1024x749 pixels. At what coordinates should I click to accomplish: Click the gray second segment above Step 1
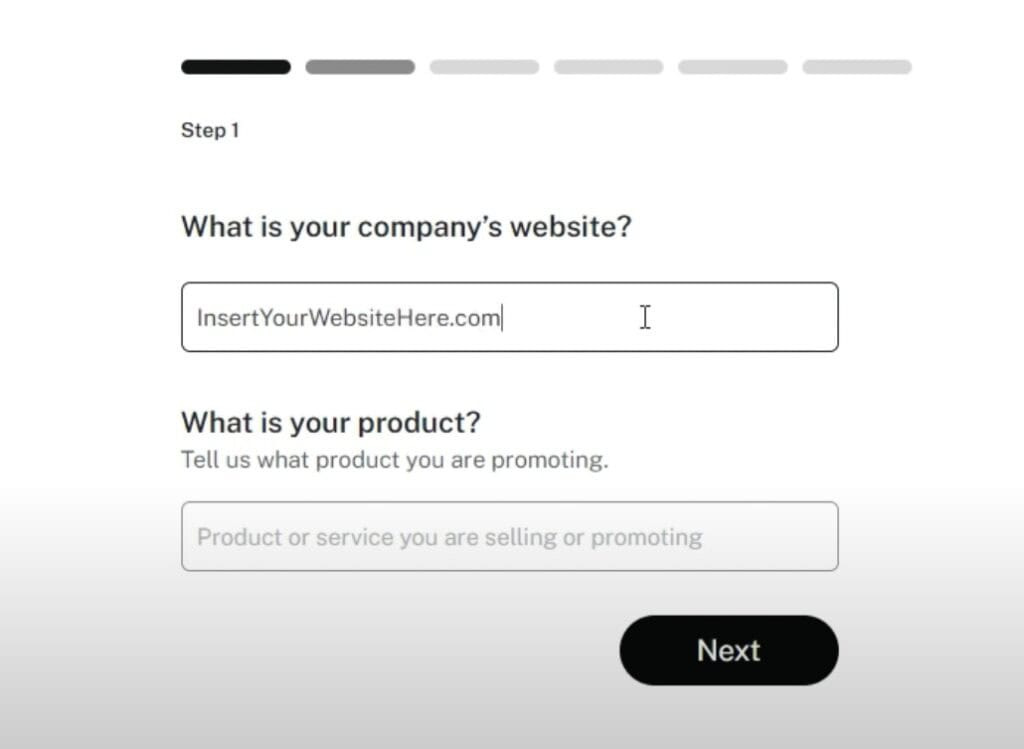359,66
